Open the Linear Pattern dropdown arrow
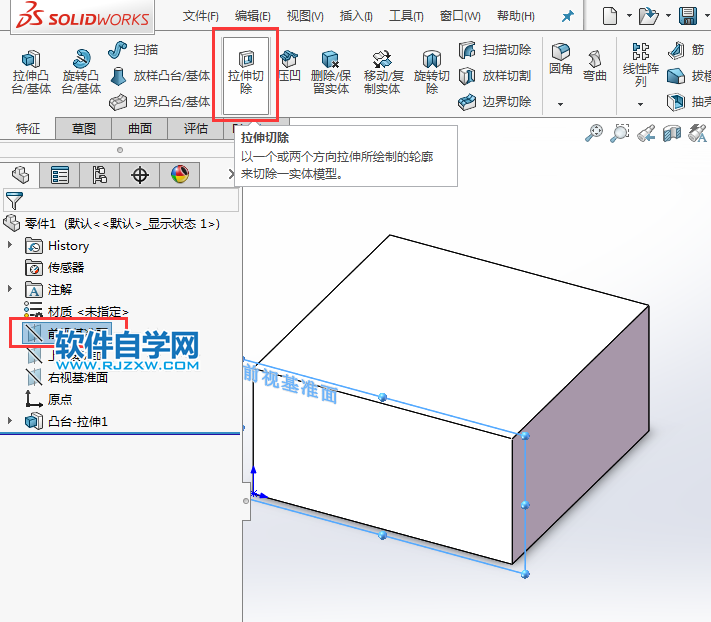The width and height of the screenshot is (711, 622). (640, 104)
